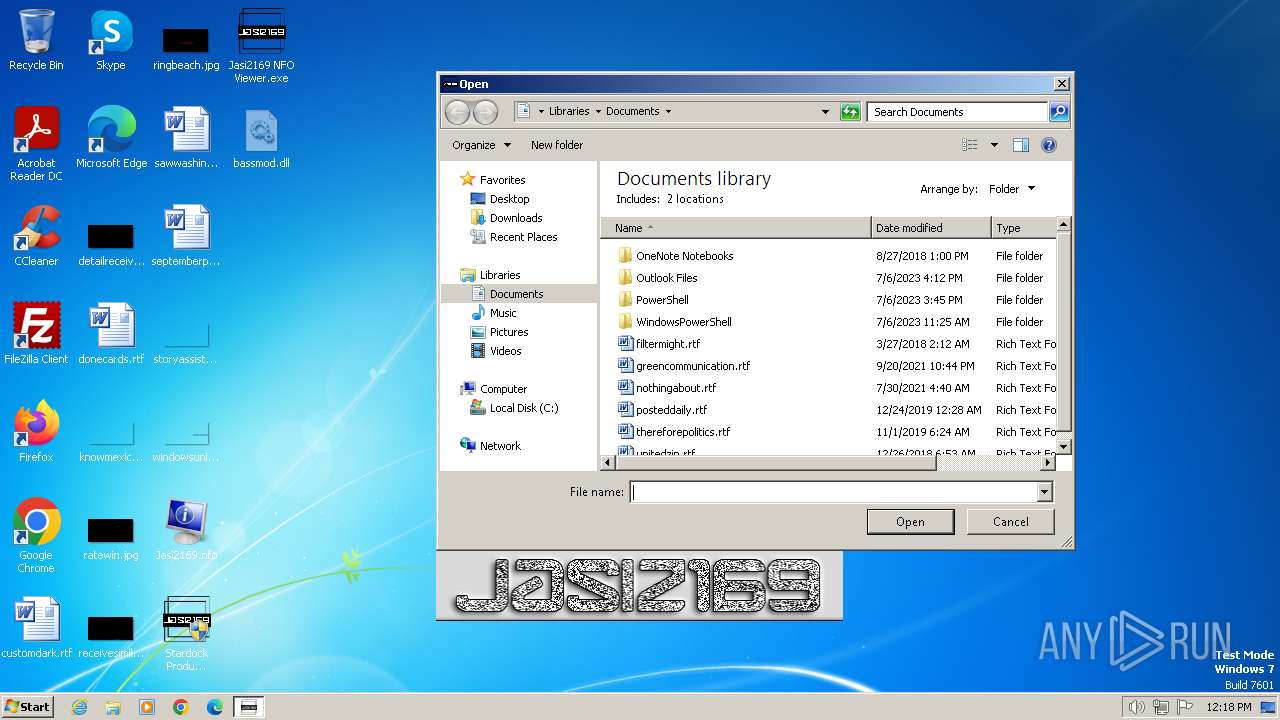Expand the Libraries breadcrumb arrow
Image resolution: width=1280 pixels, height=720 pixels.
point(597,112)
